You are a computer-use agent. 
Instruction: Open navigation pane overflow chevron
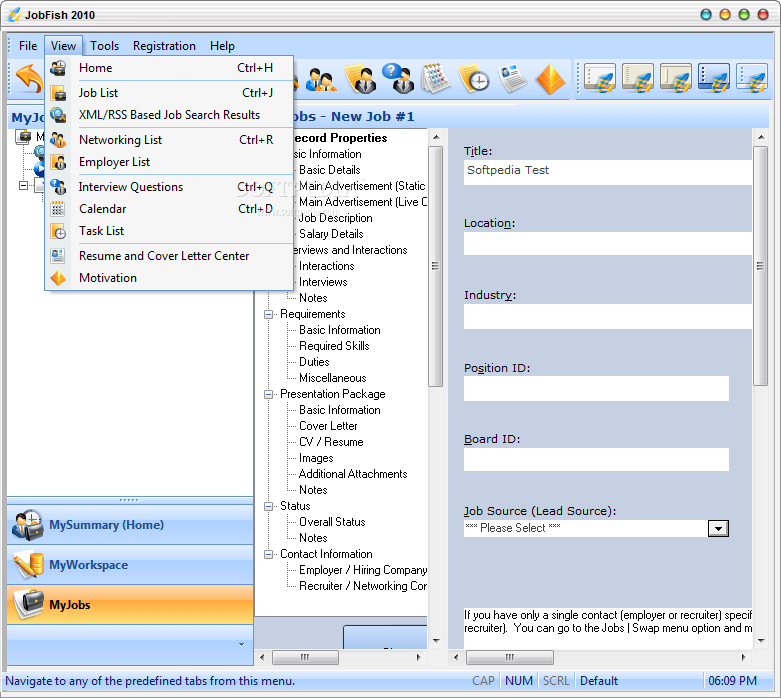[242, 644]
